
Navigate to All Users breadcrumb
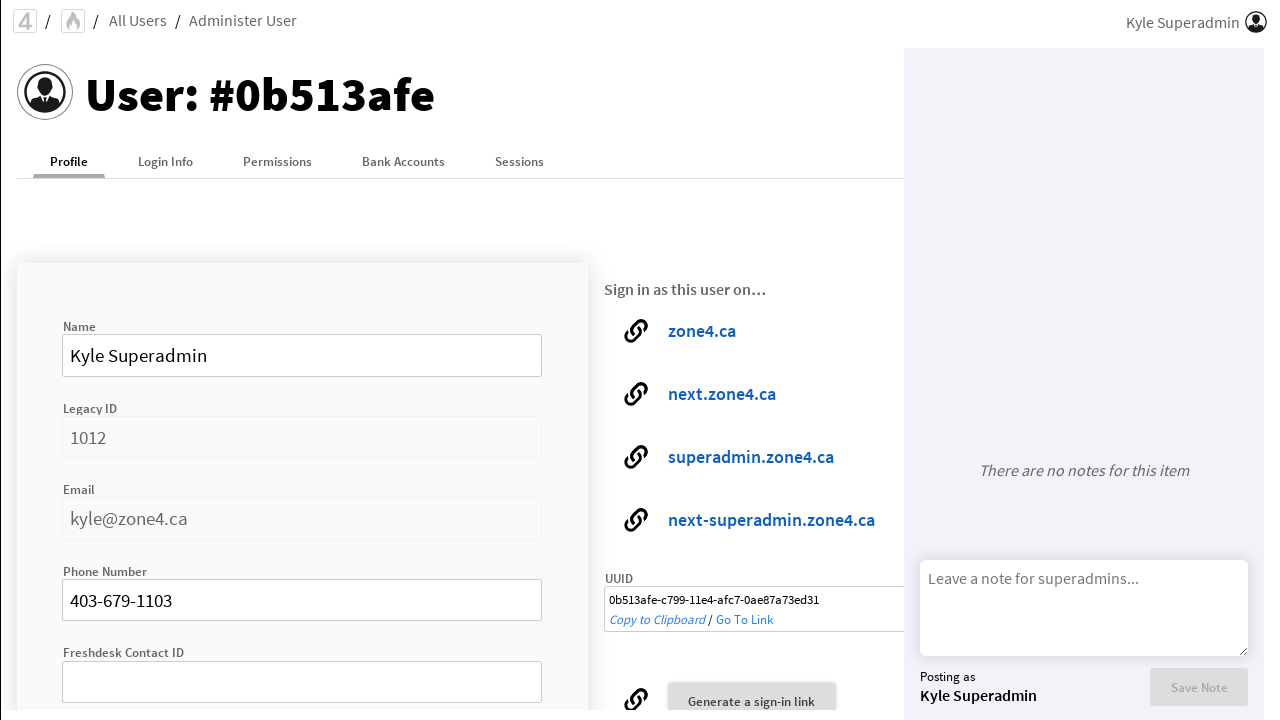coord(138,21)
